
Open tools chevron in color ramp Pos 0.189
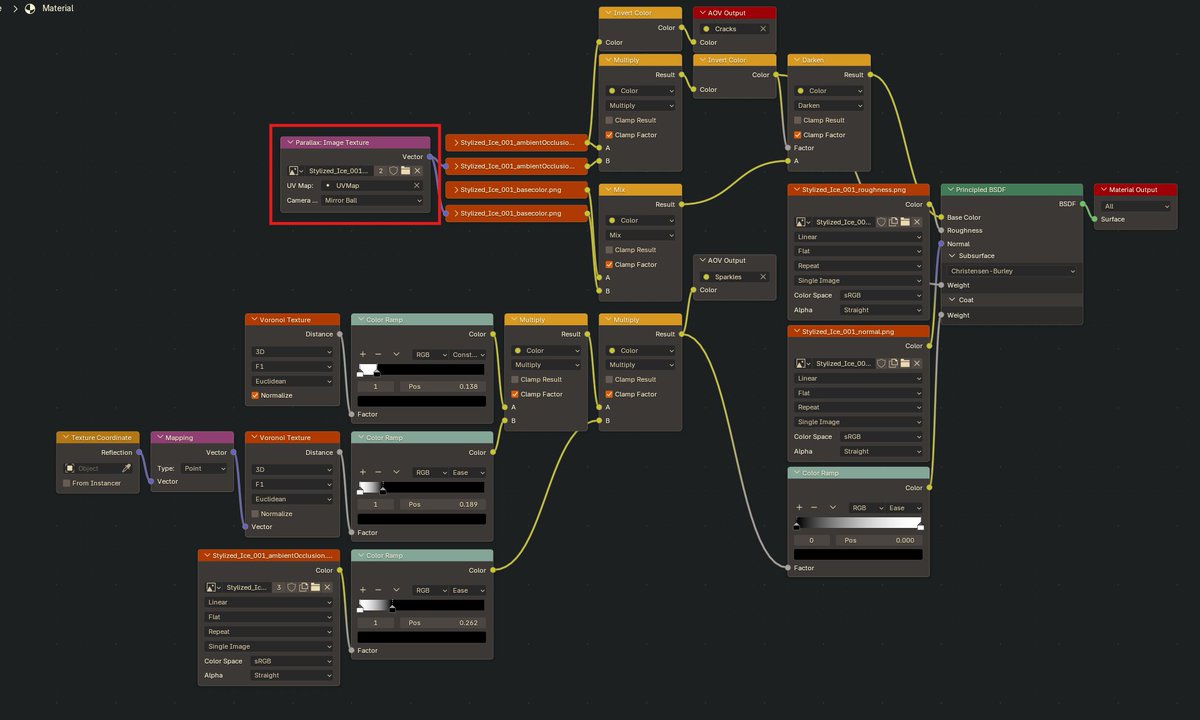(396, 472)
